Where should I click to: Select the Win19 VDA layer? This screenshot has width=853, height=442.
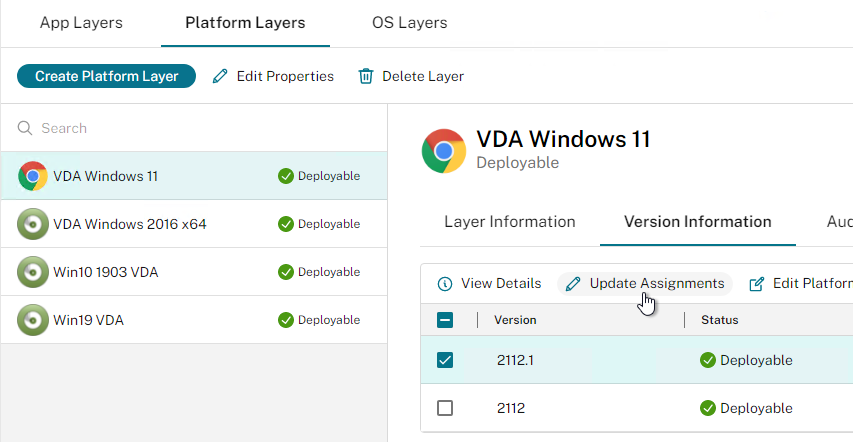click(194, 320)
